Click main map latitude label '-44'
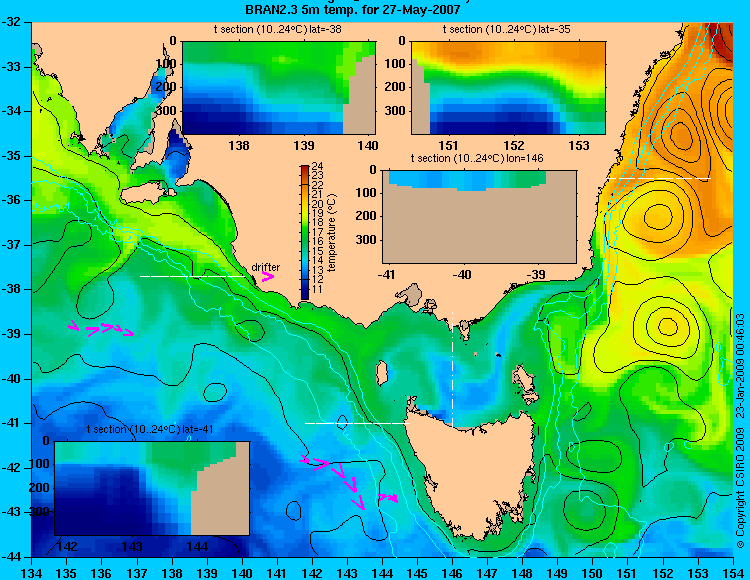 11,557
